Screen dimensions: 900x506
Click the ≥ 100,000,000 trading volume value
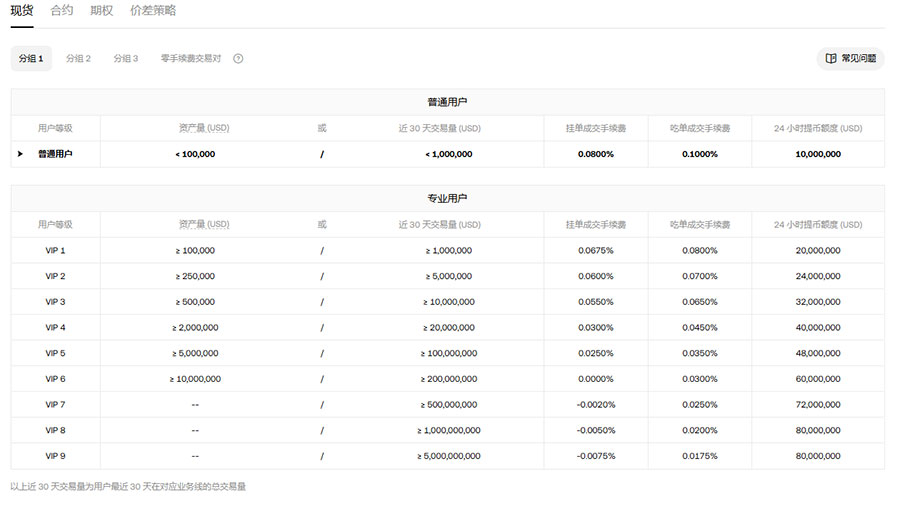pos(449,353)
